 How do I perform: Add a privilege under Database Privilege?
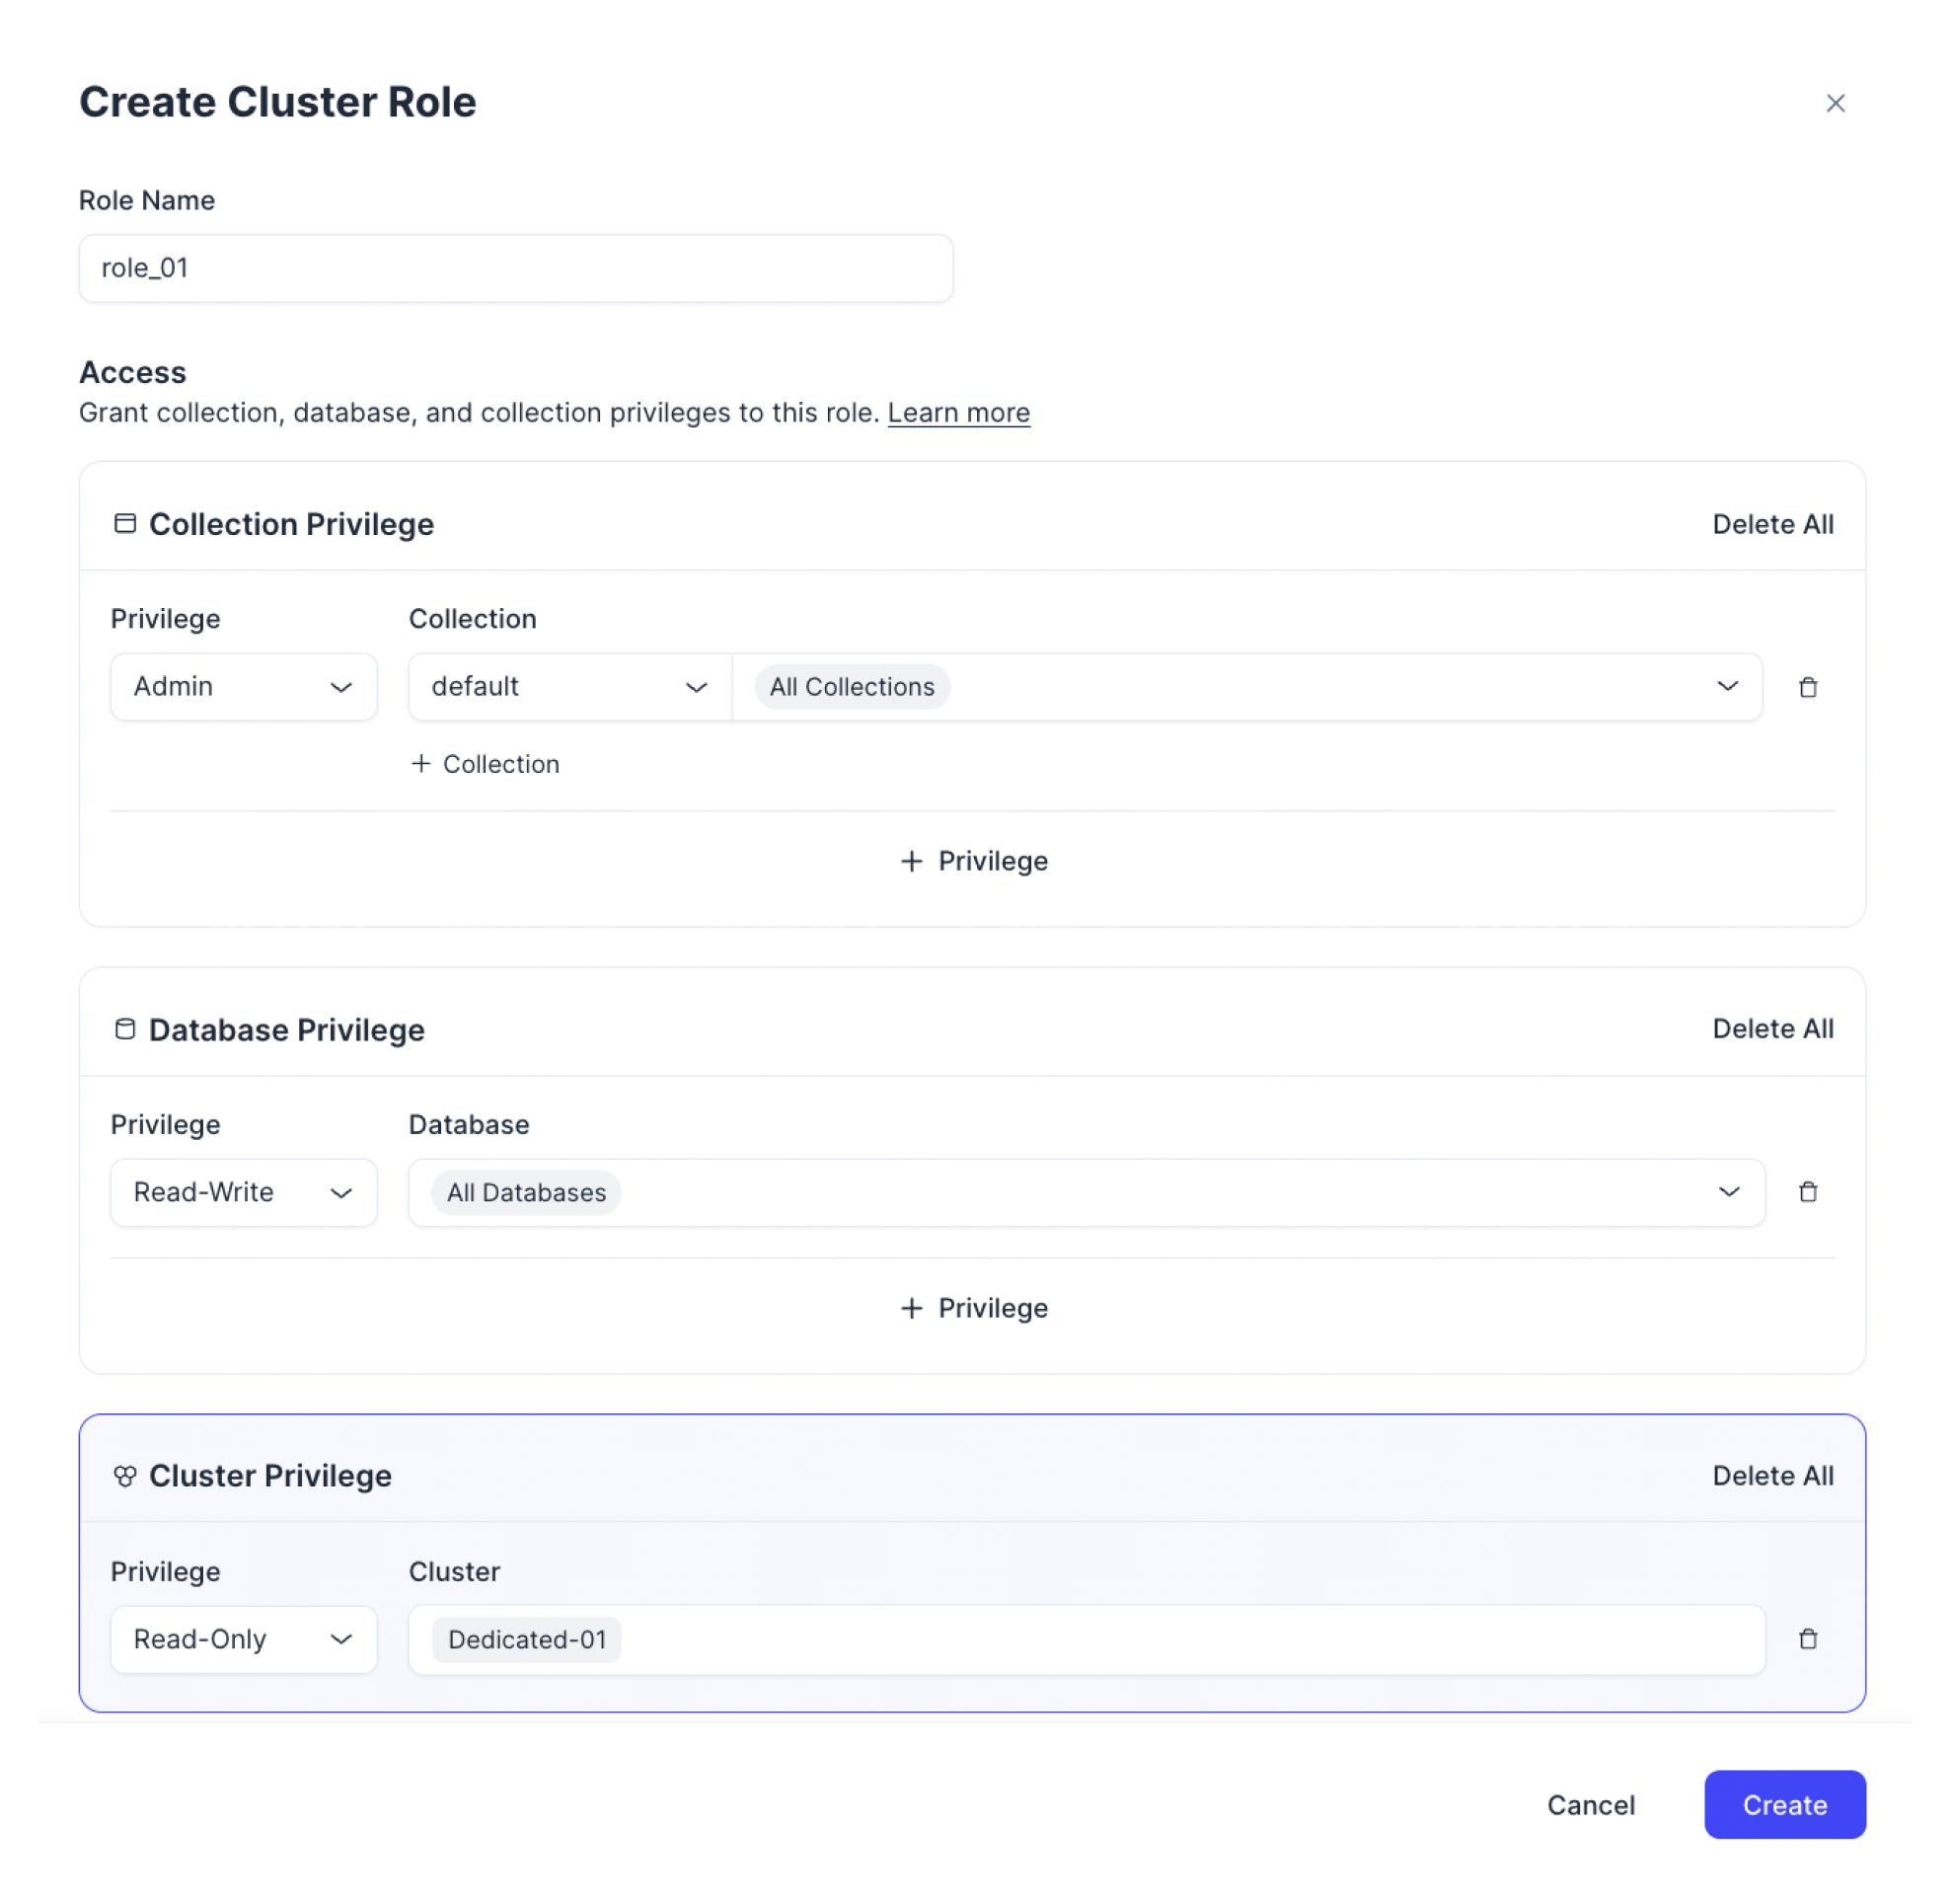click(x=975, y=1310)
